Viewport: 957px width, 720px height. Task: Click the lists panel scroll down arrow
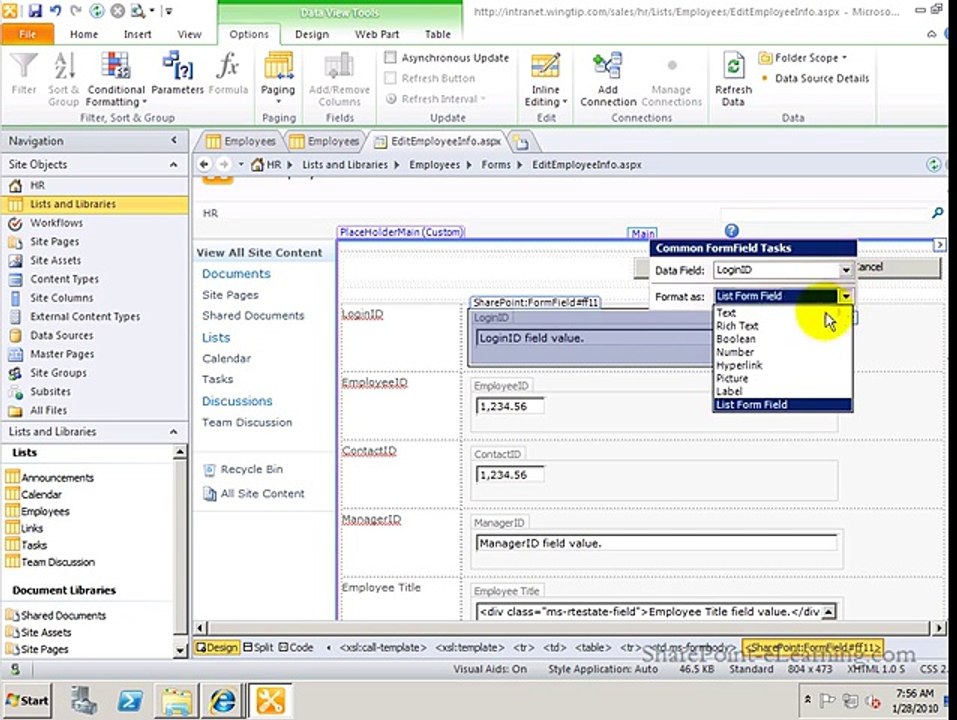(179, 650)
